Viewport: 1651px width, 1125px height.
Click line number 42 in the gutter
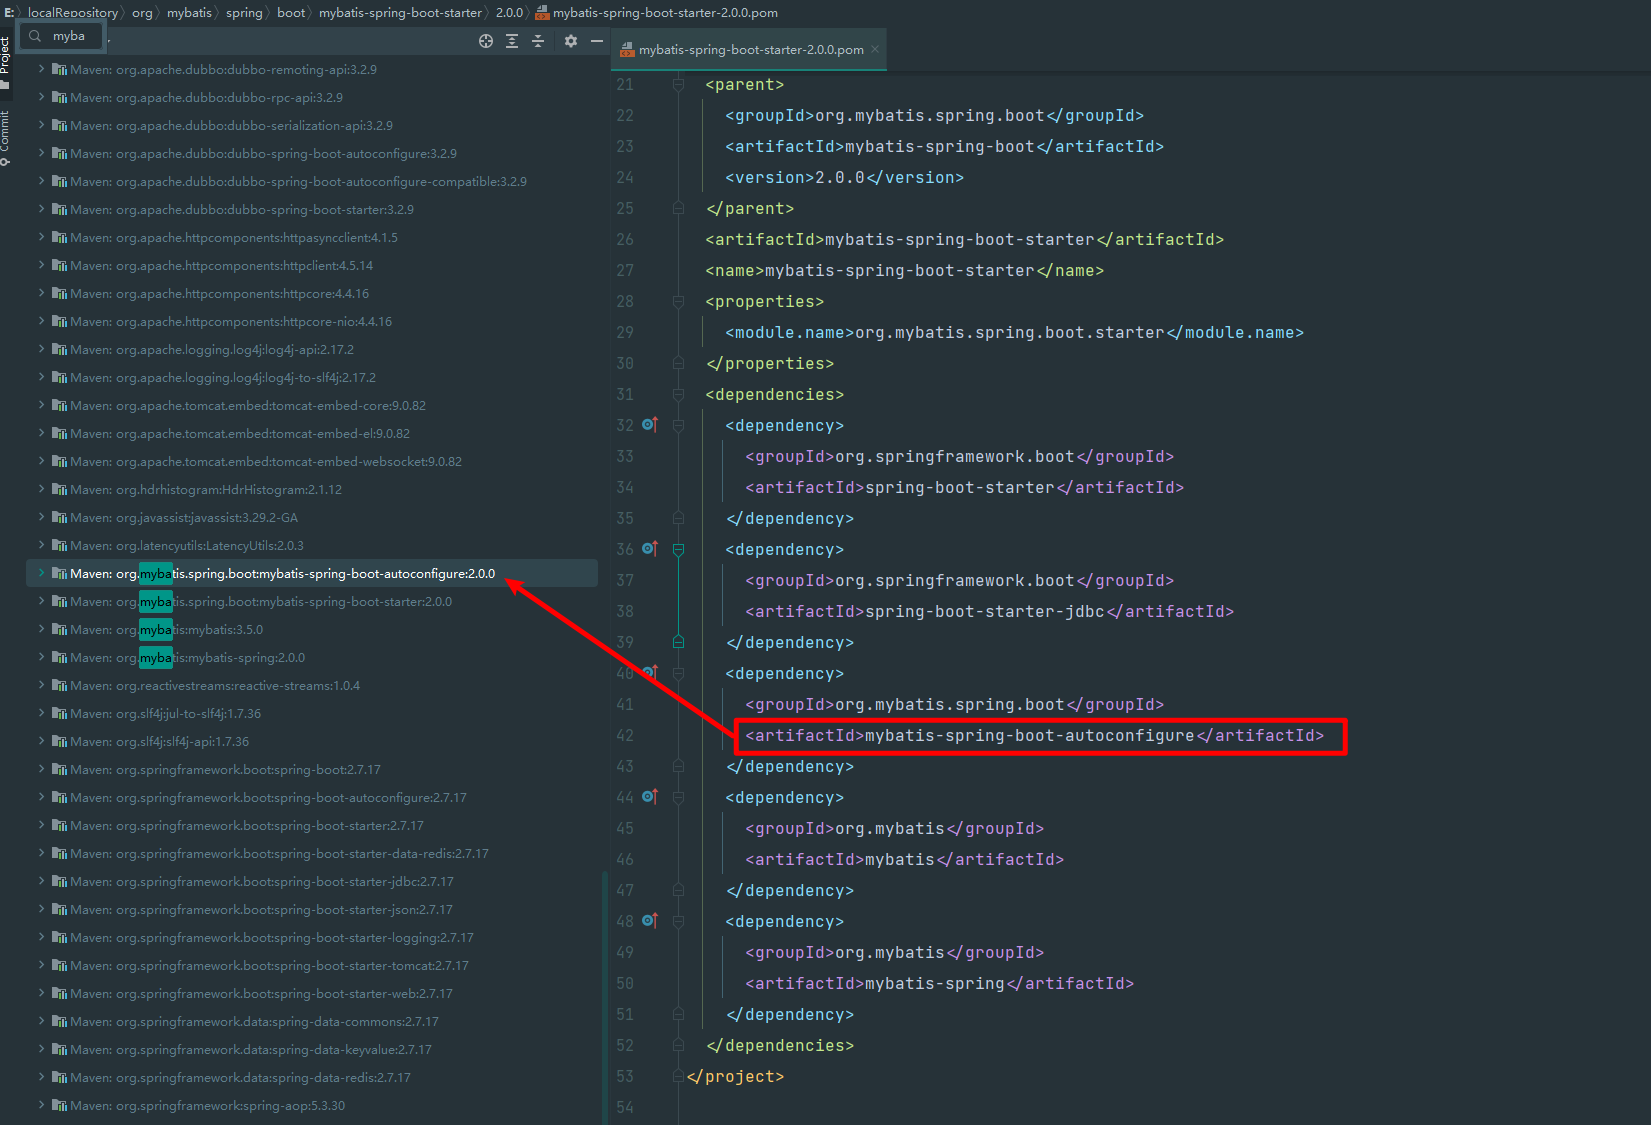click(x=625, y=736)
